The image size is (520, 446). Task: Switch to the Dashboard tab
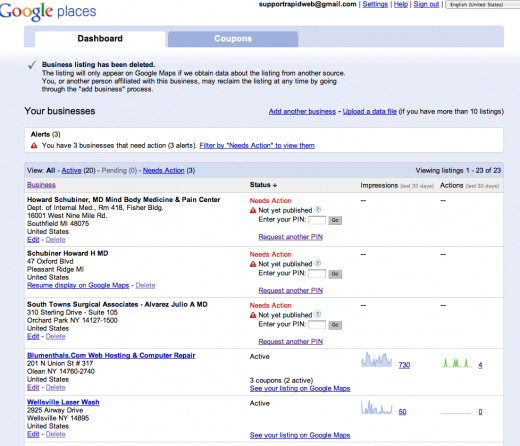pos(100,39)
